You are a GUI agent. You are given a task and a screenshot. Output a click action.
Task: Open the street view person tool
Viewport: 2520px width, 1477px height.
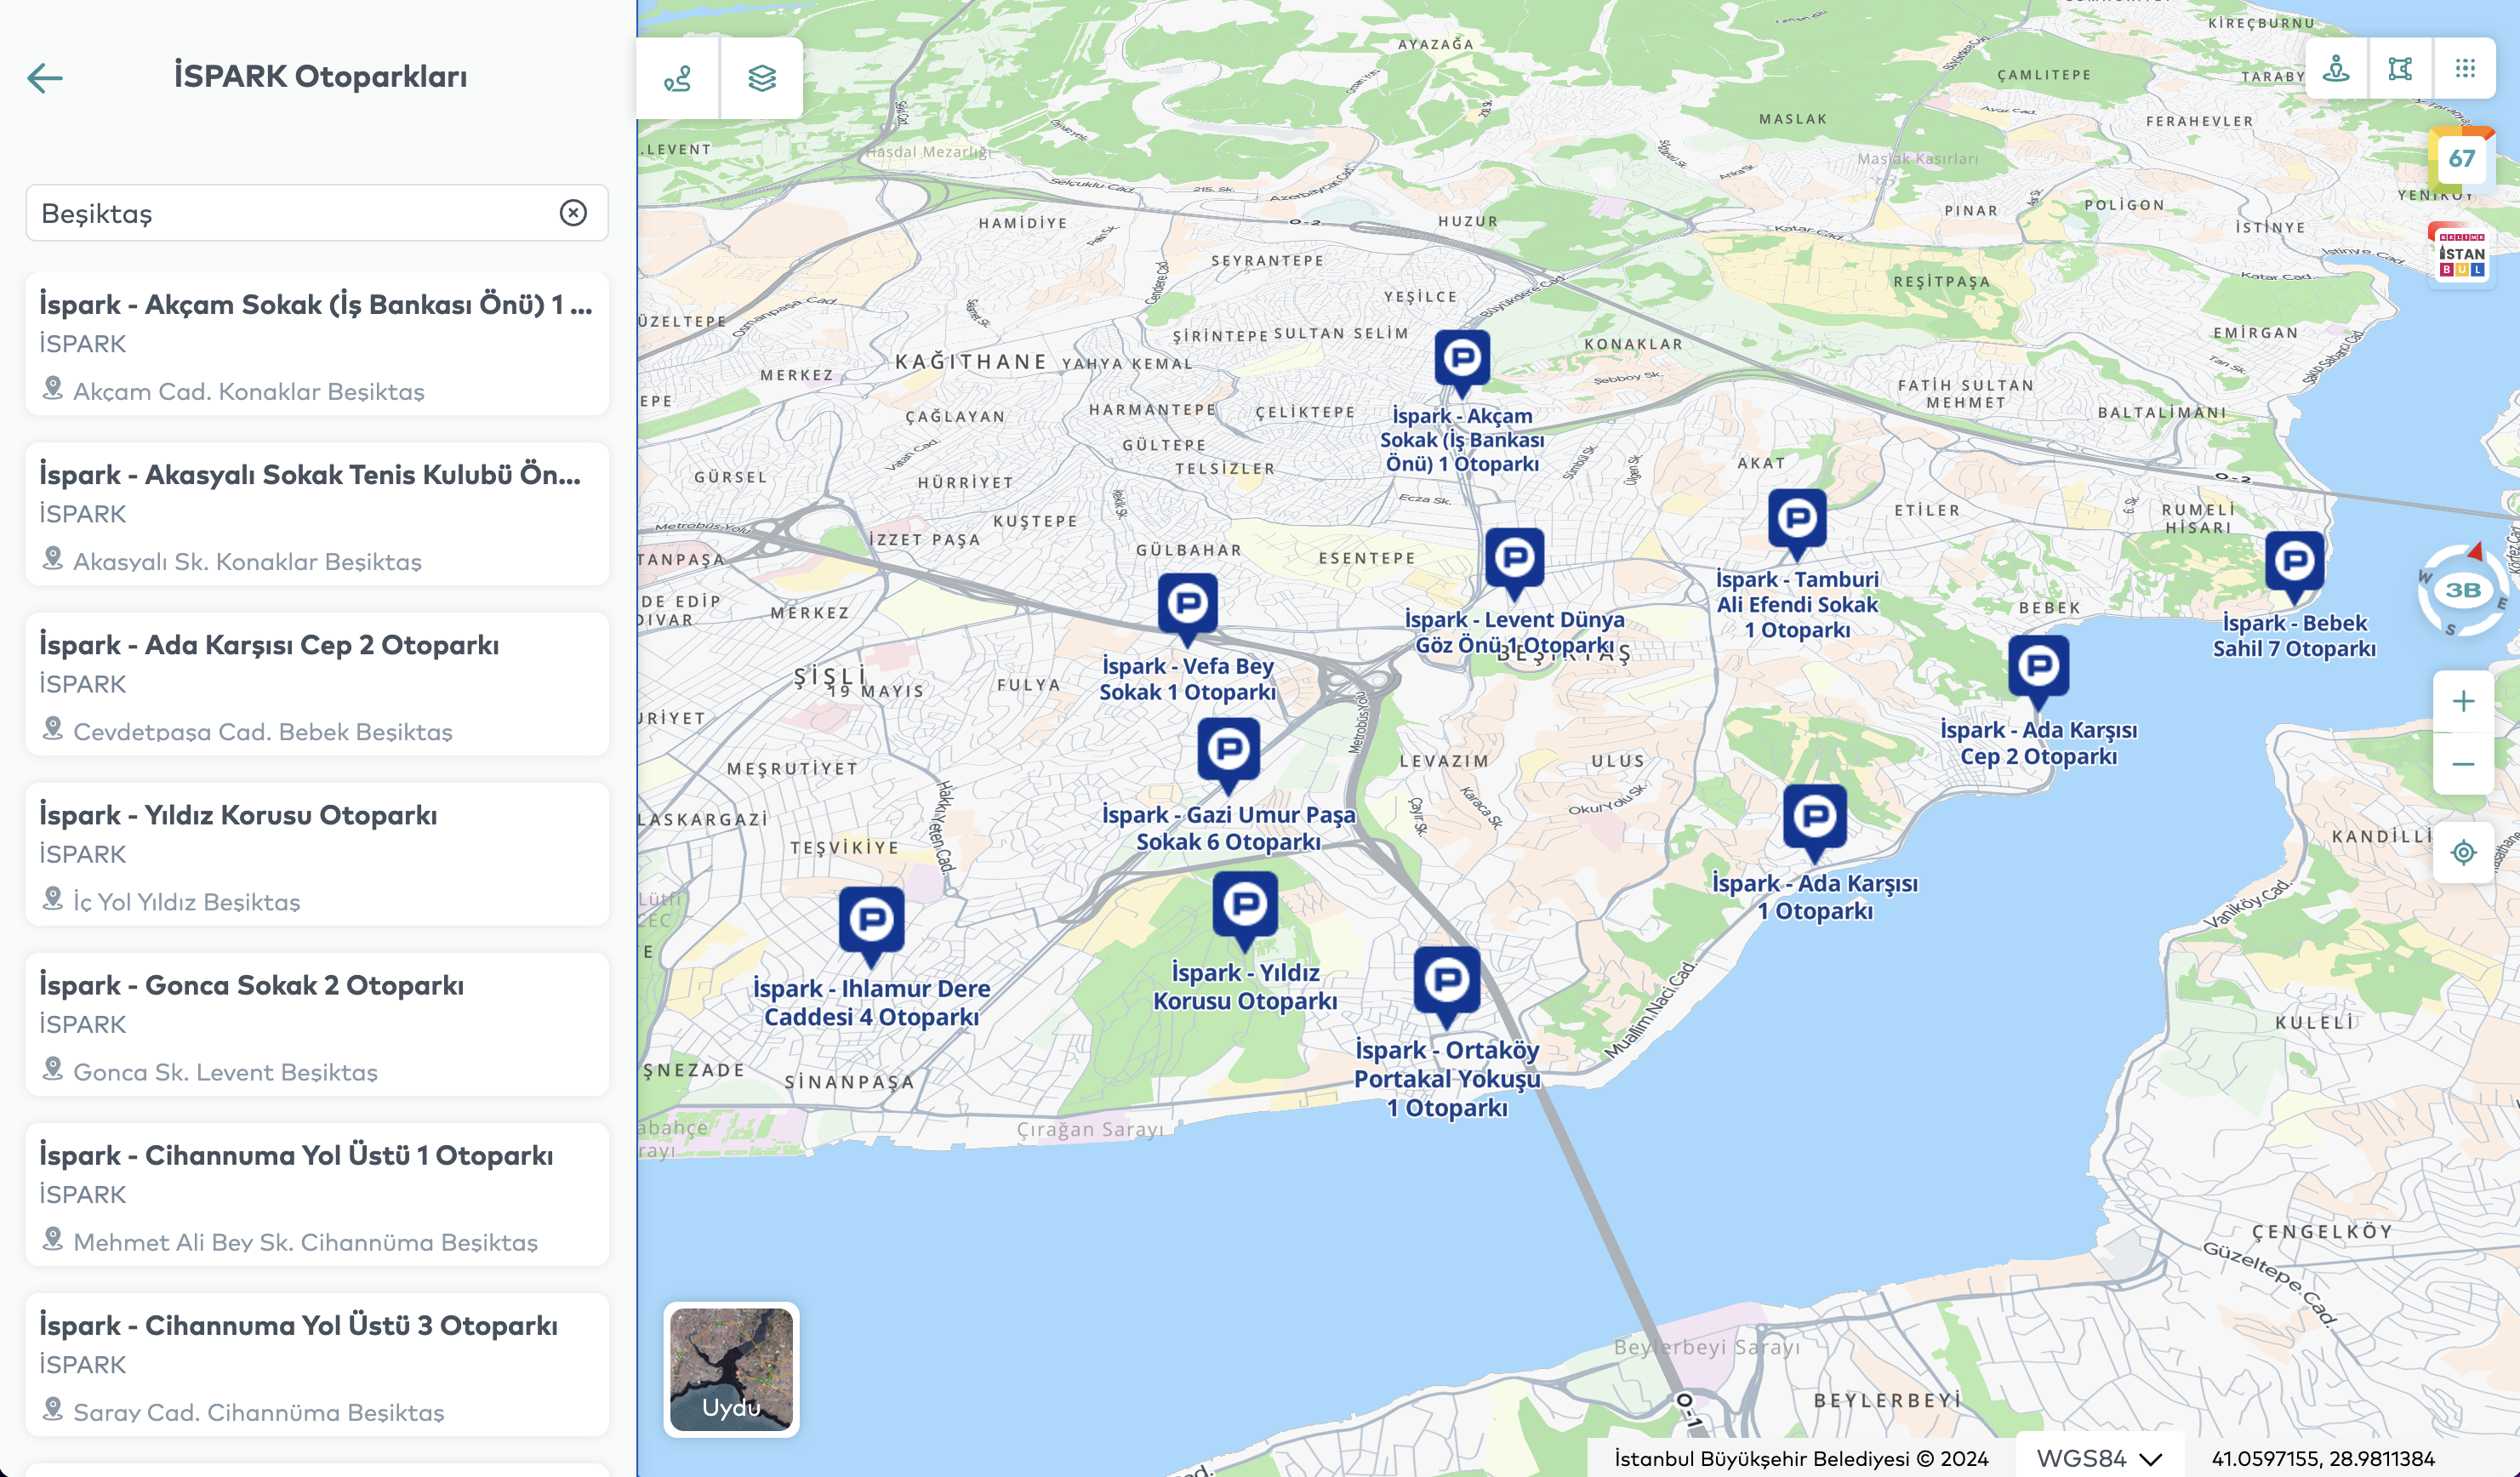[x=2336, y=69]
